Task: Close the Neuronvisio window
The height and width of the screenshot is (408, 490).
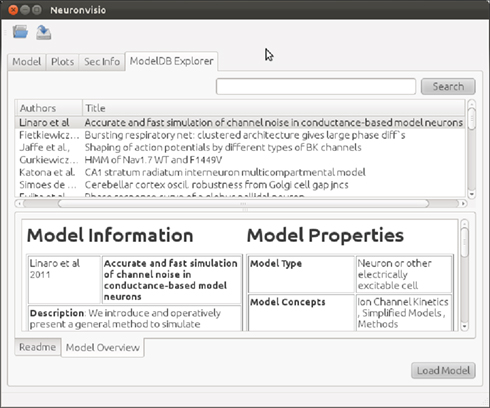Action: pyautogui.click(x=13, y=10)
